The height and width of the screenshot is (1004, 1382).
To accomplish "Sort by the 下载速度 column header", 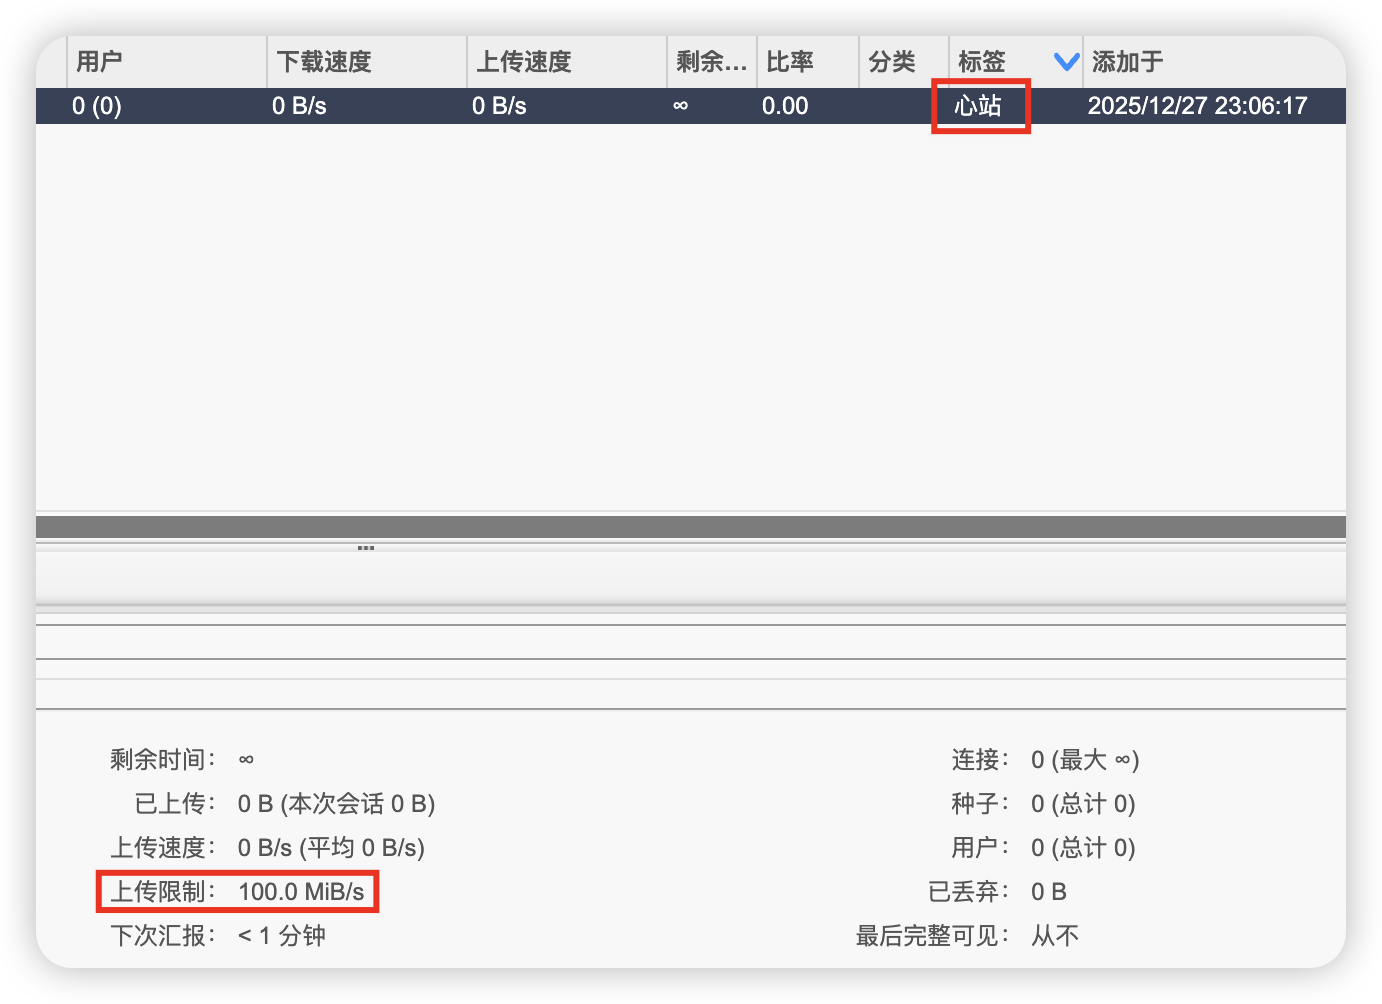I will (324, 62).
